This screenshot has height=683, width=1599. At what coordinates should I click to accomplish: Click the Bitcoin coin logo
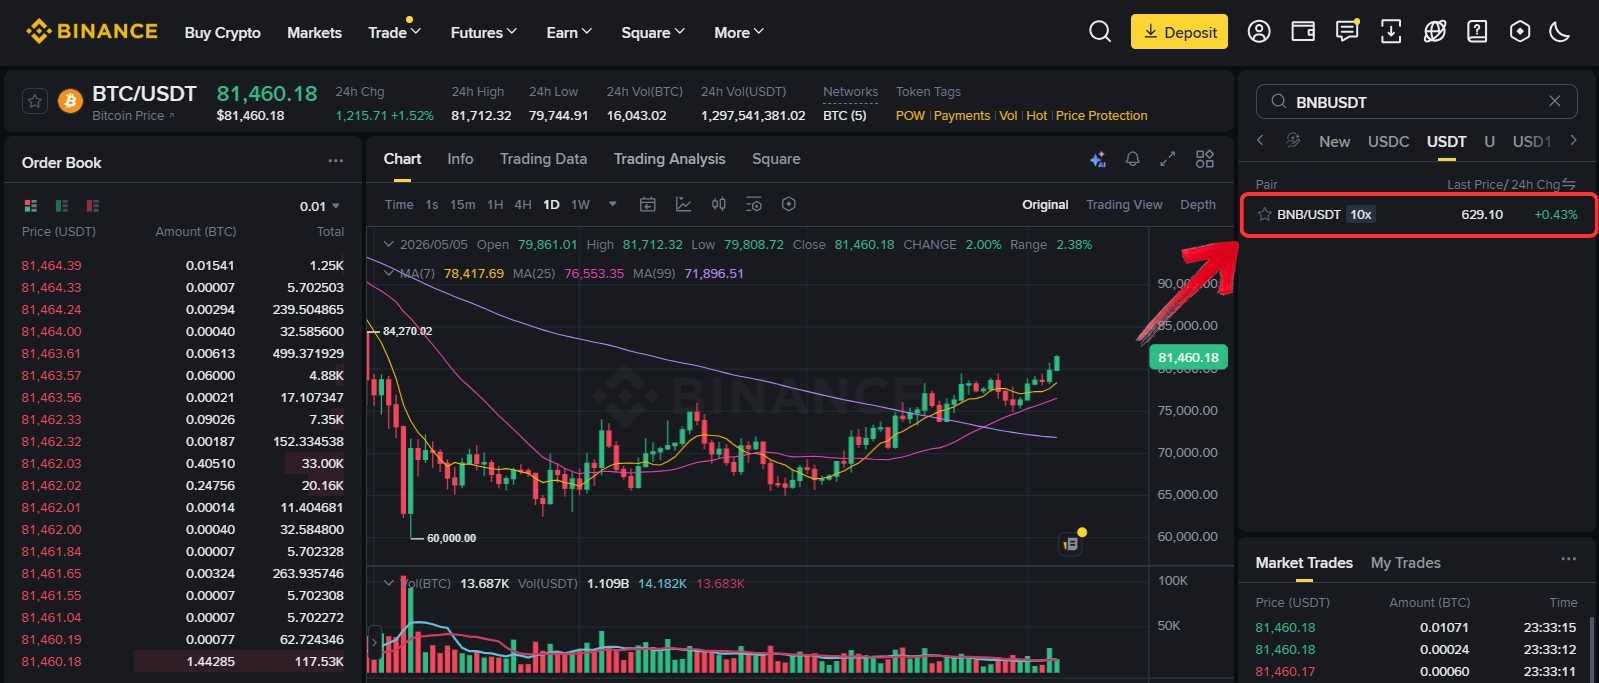[70, 101]
